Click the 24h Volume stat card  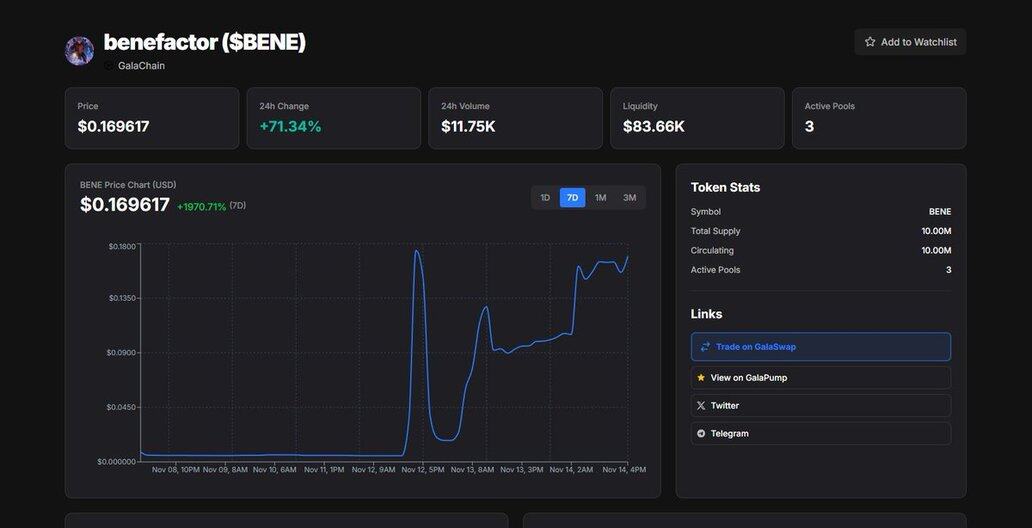(x=515, y=118)
